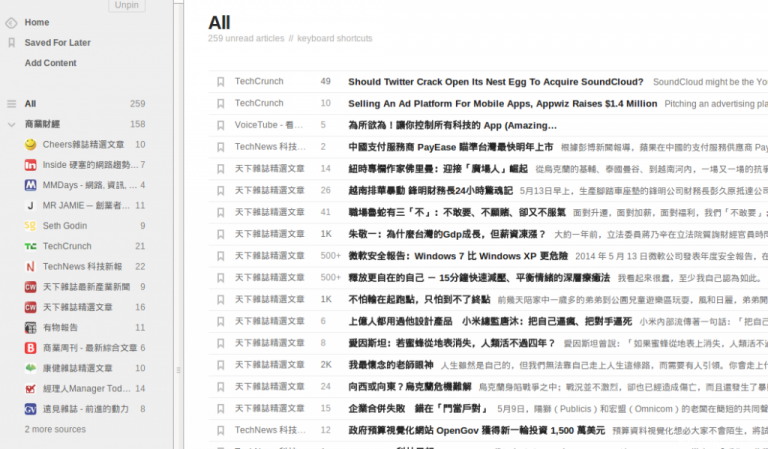The height and width of the screenshot is (449, 768).
Task: Open the 商業周刊 red B feed icon
Action: click(30, 348)
